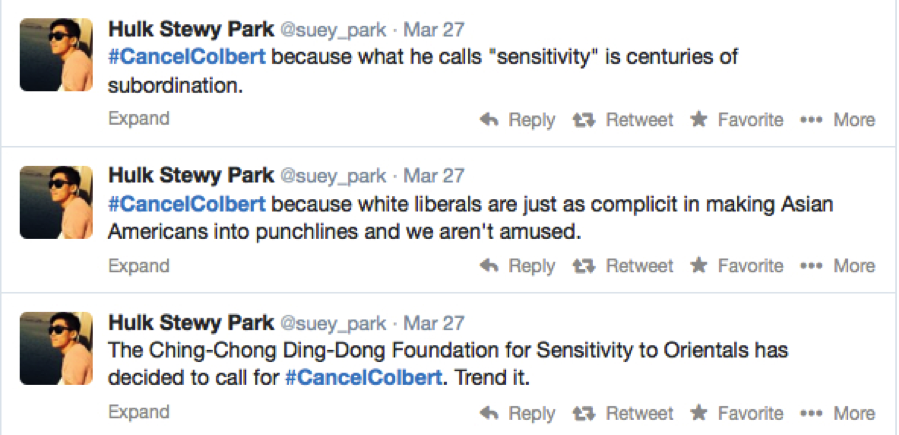
Task: Open the @suey_park handle on the second tweet
Action: click(x=333, y=176)
